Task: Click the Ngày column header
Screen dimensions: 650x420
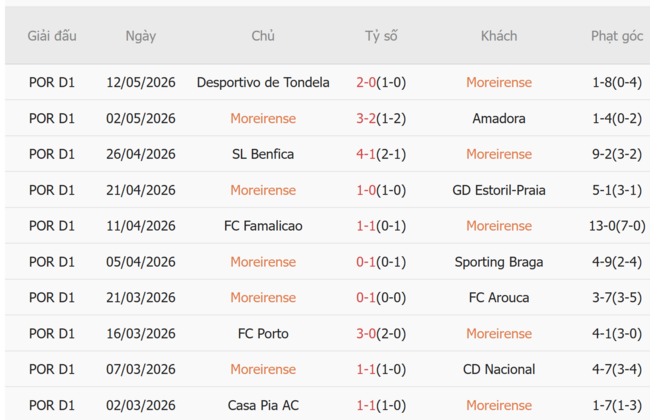Action: pos(141,36)
